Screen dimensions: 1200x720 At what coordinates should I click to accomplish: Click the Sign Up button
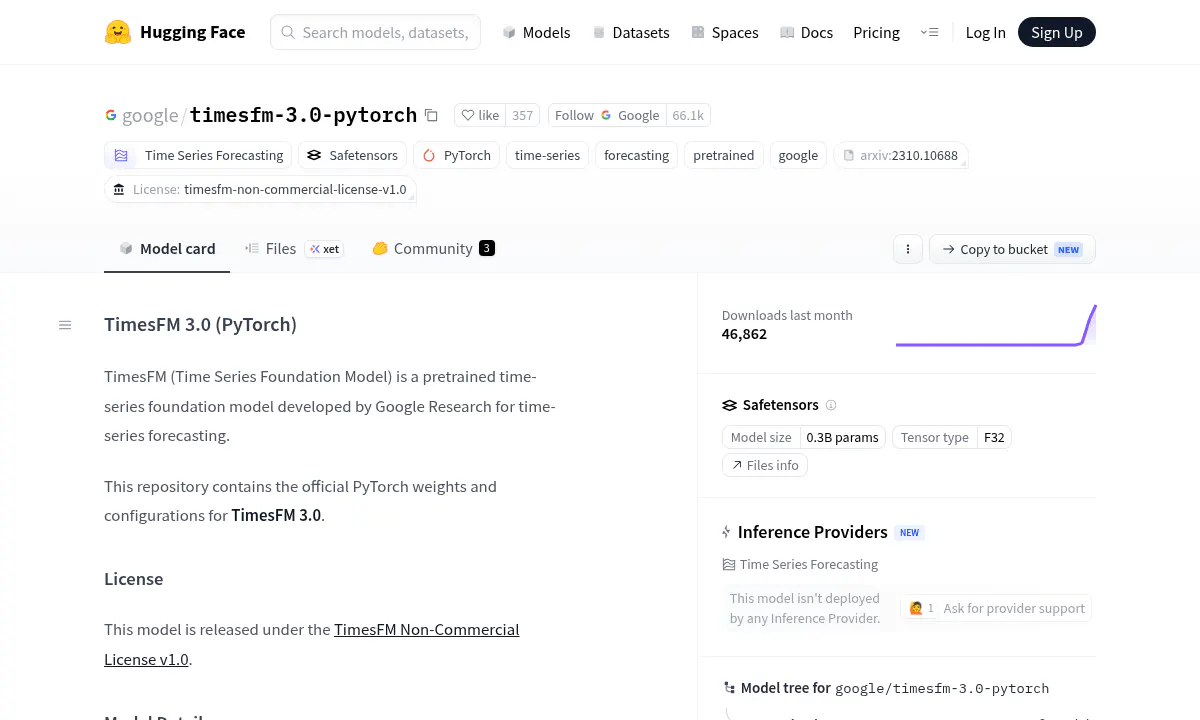1056,32
